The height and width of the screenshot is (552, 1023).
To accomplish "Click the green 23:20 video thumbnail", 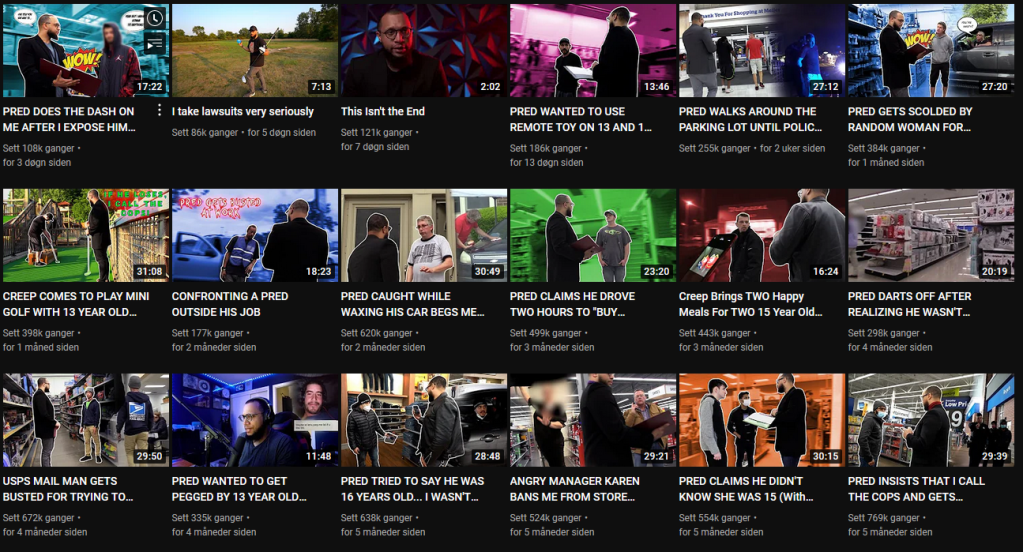I will 592,235.
